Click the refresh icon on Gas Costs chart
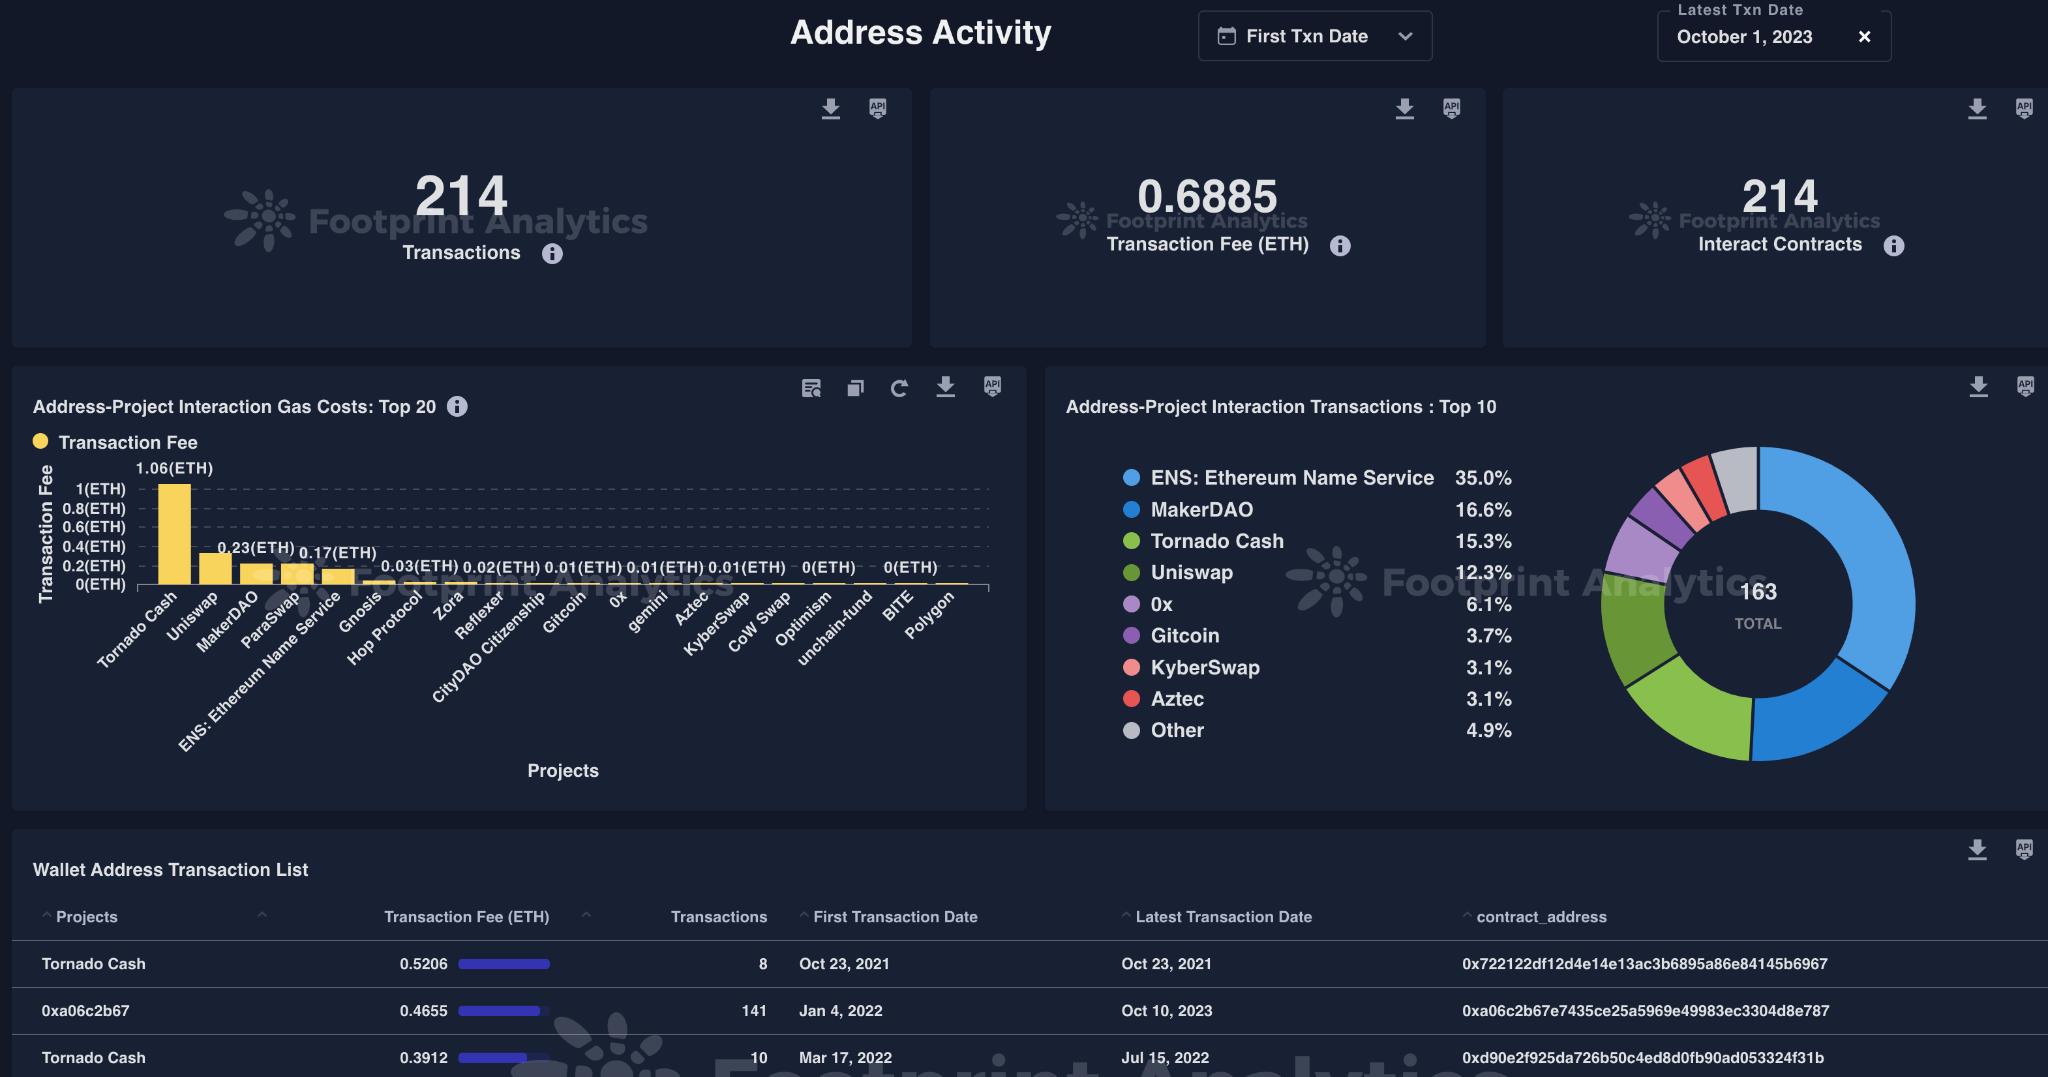 899,388
